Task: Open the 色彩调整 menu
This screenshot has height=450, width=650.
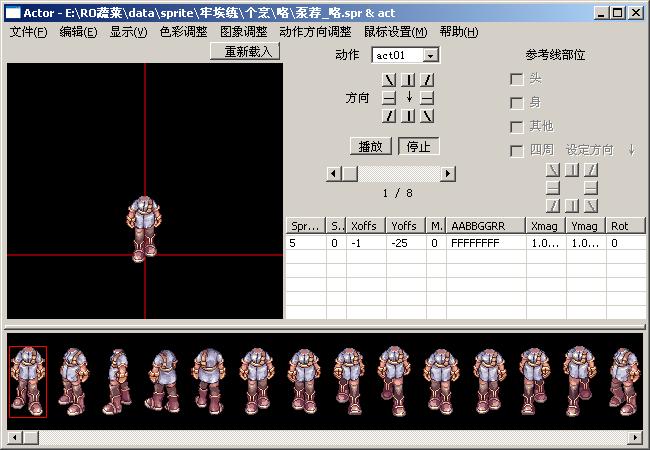Action: pos(184,32)
